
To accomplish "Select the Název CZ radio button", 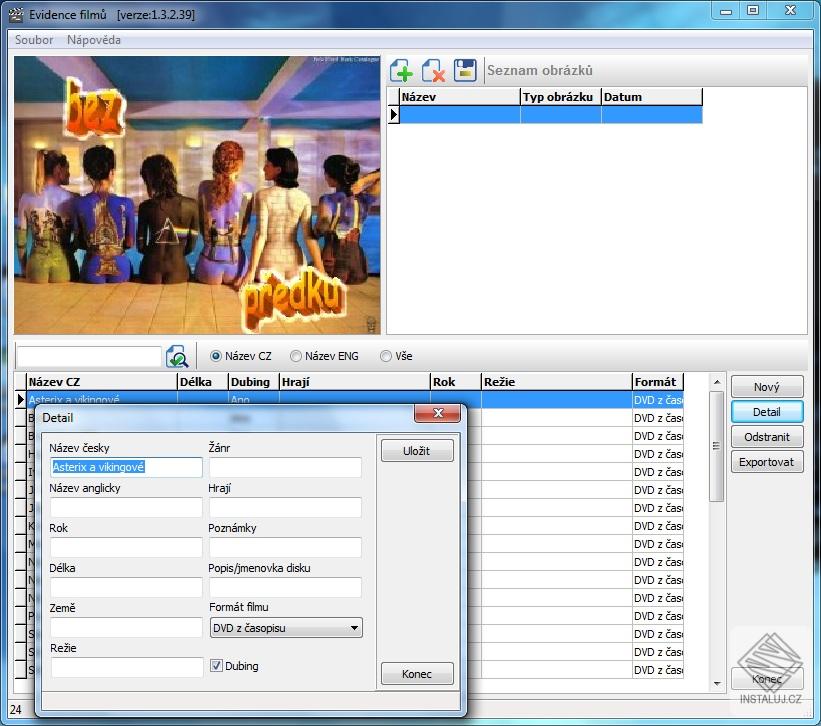I will click(215, 356).
